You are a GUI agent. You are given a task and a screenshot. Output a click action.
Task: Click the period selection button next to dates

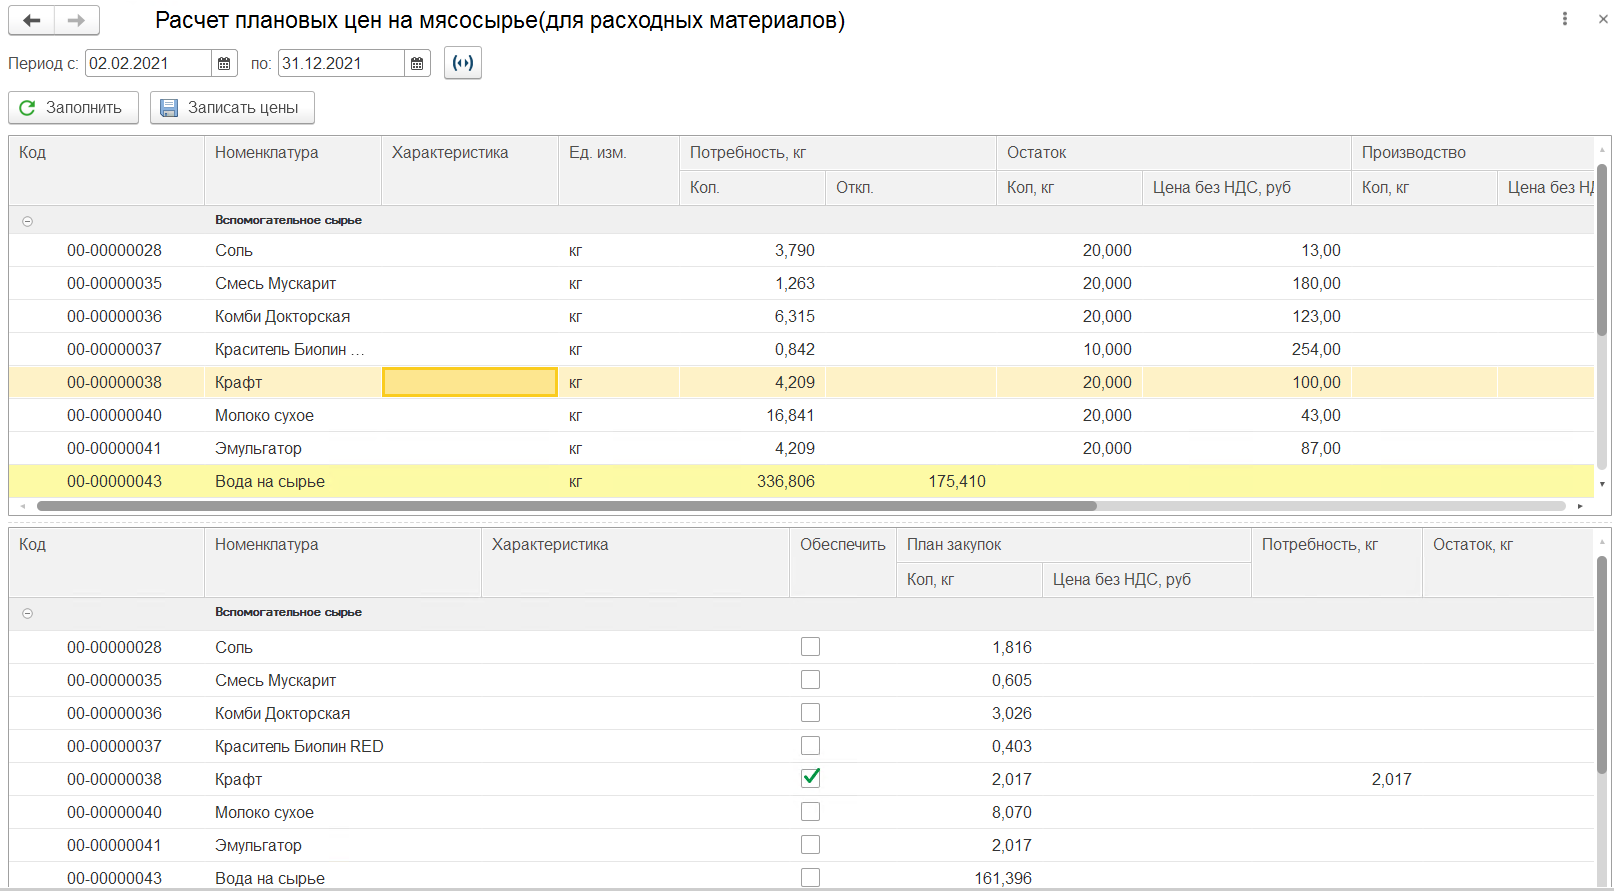(463, 63)
